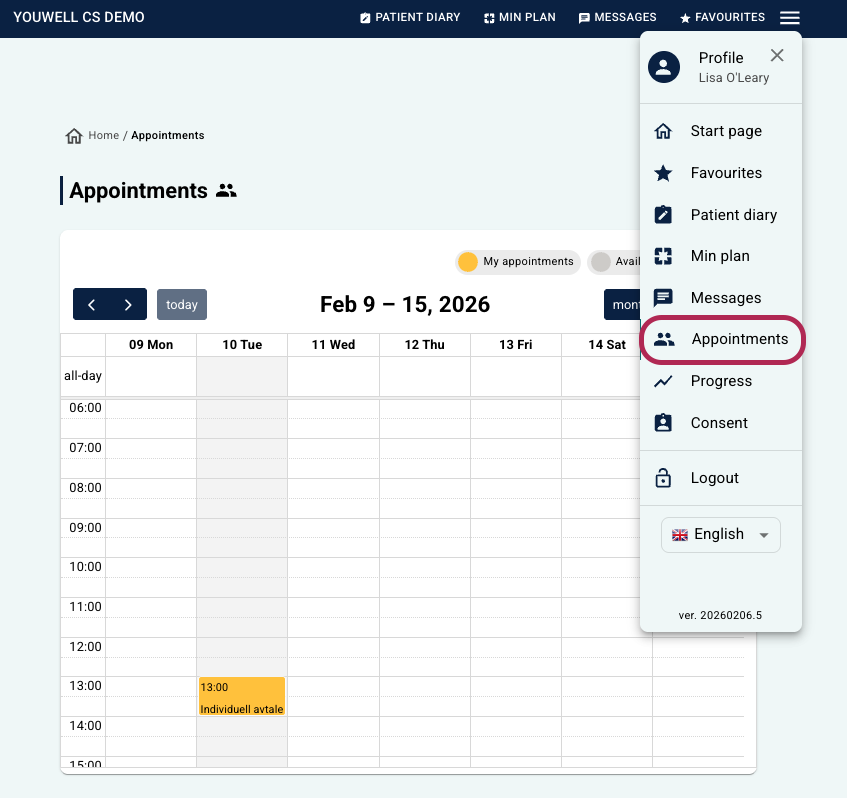
Task: Open Messages from the side menu
Action: point(721,298)
